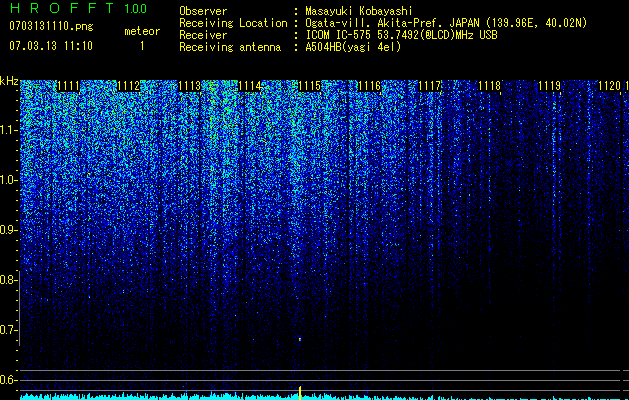This screenshot has width=629, height=400.
Task: Click the ICOM IC-575 53.7492 MHz receiver text
Action: pos(401,35)
